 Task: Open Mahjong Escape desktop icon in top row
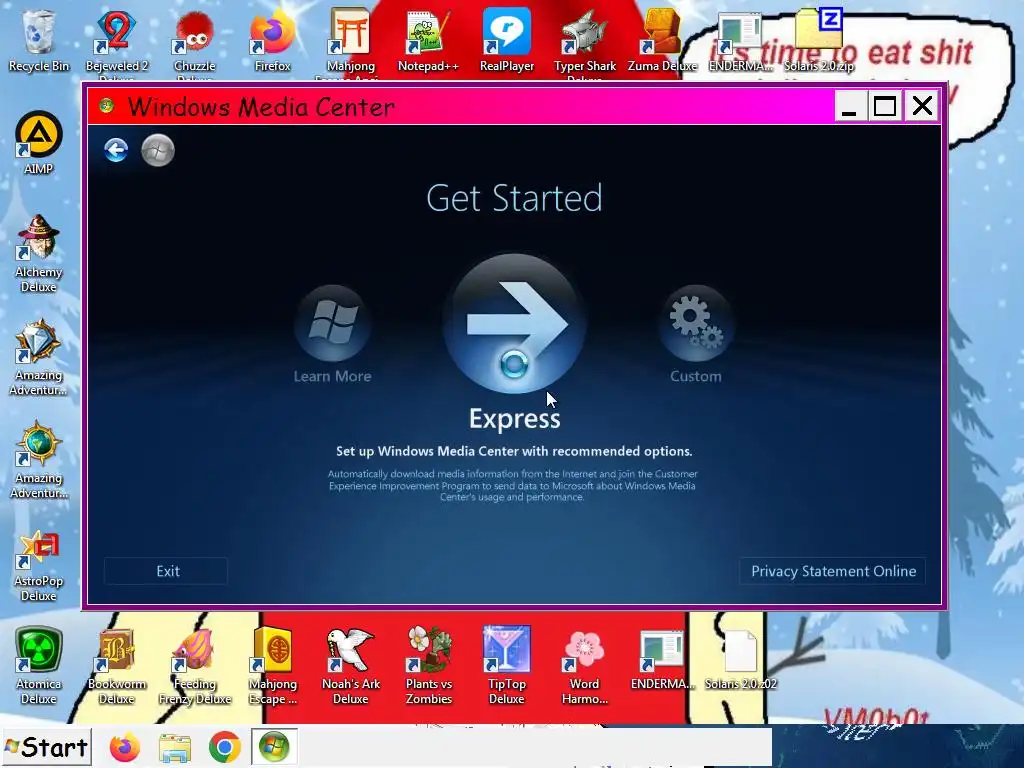[351, 42]
